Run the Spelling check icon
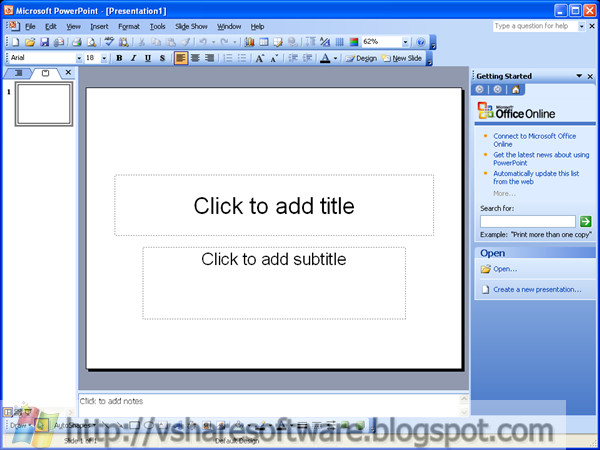Viewport: 600px width, 450px height. [x=109, y=42]
